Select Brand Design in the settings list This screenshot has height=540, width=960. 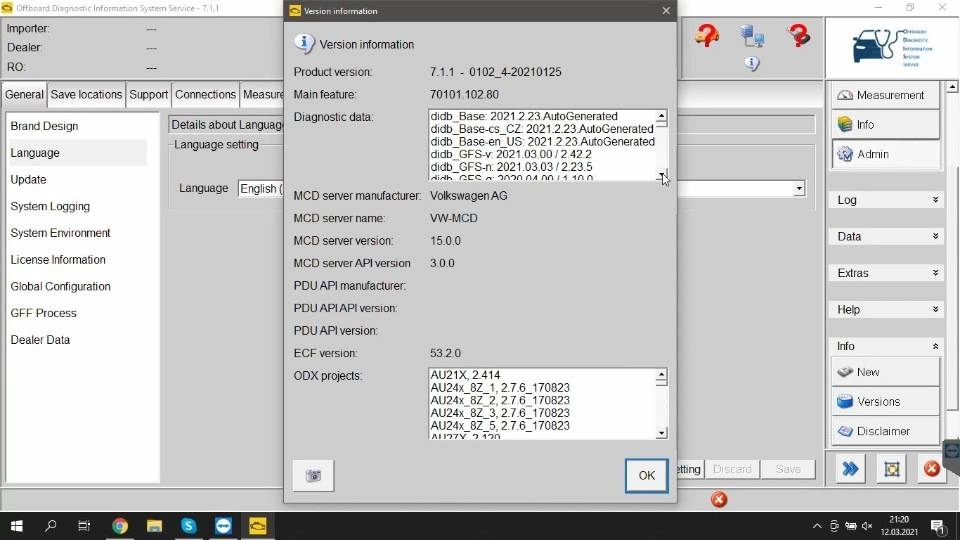pyautogui.click(x=44, y=126)
